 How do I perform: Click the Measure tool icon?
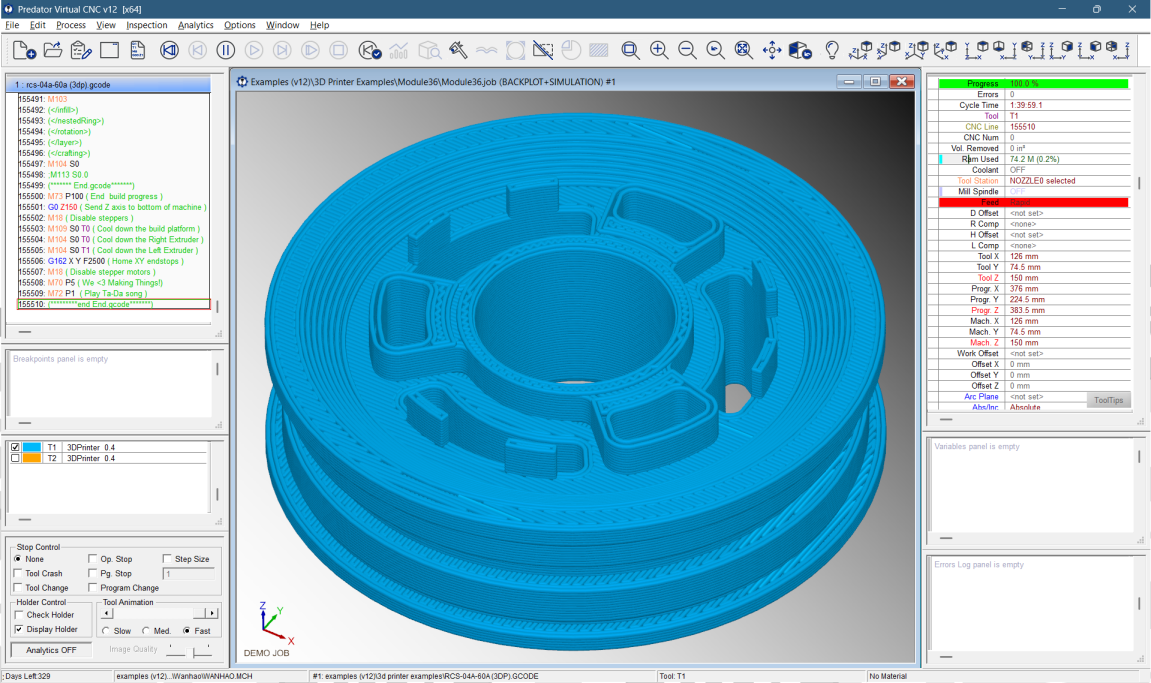tap(456, 49)
